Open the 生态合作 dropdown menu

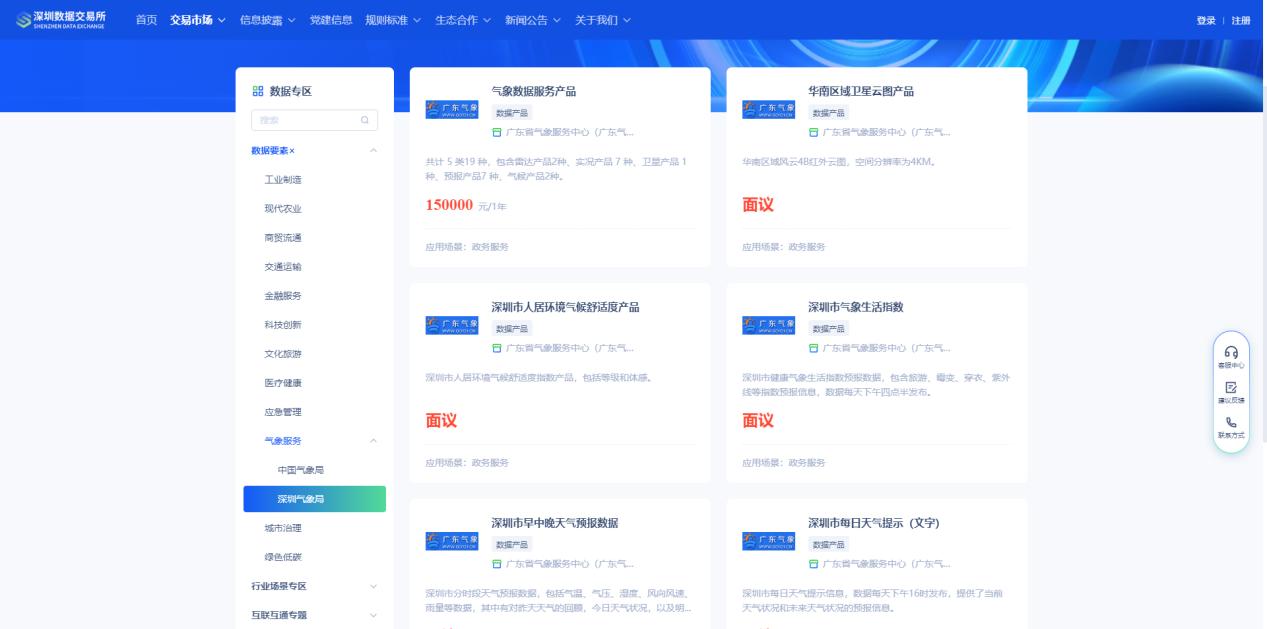point(463,20)
